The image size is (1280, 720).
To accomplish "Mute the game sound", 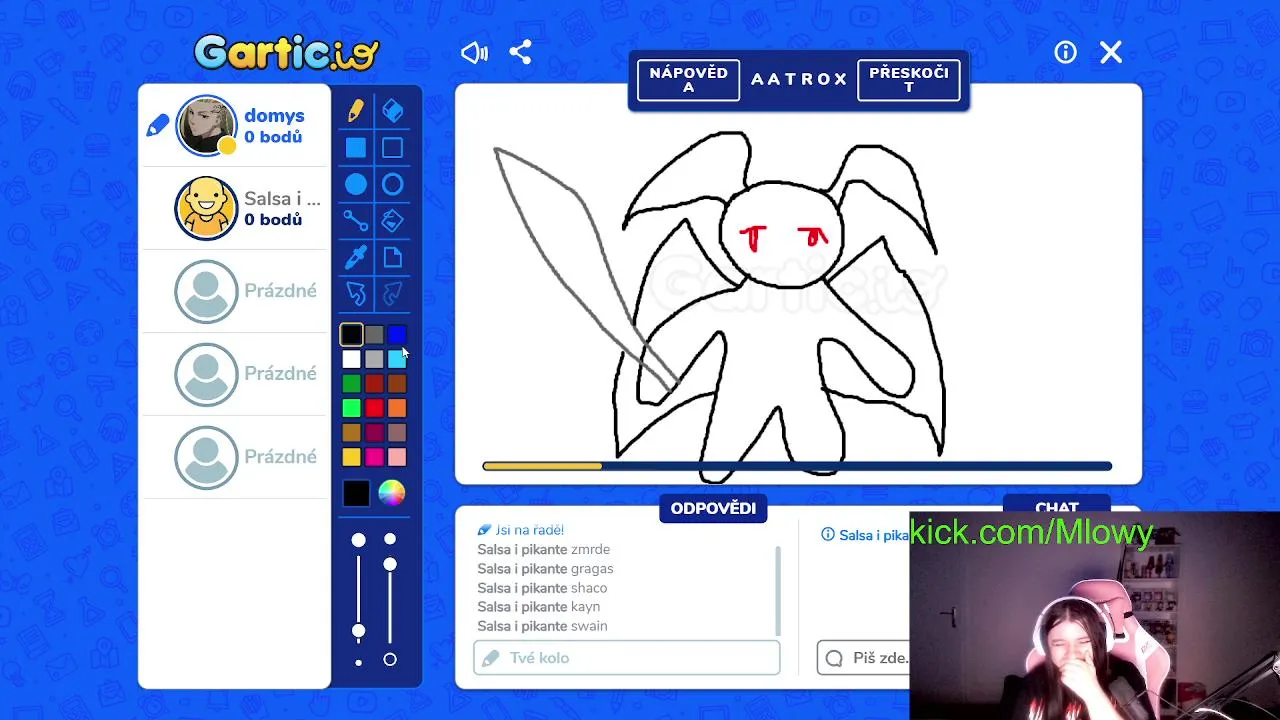I will click(474, 52).
